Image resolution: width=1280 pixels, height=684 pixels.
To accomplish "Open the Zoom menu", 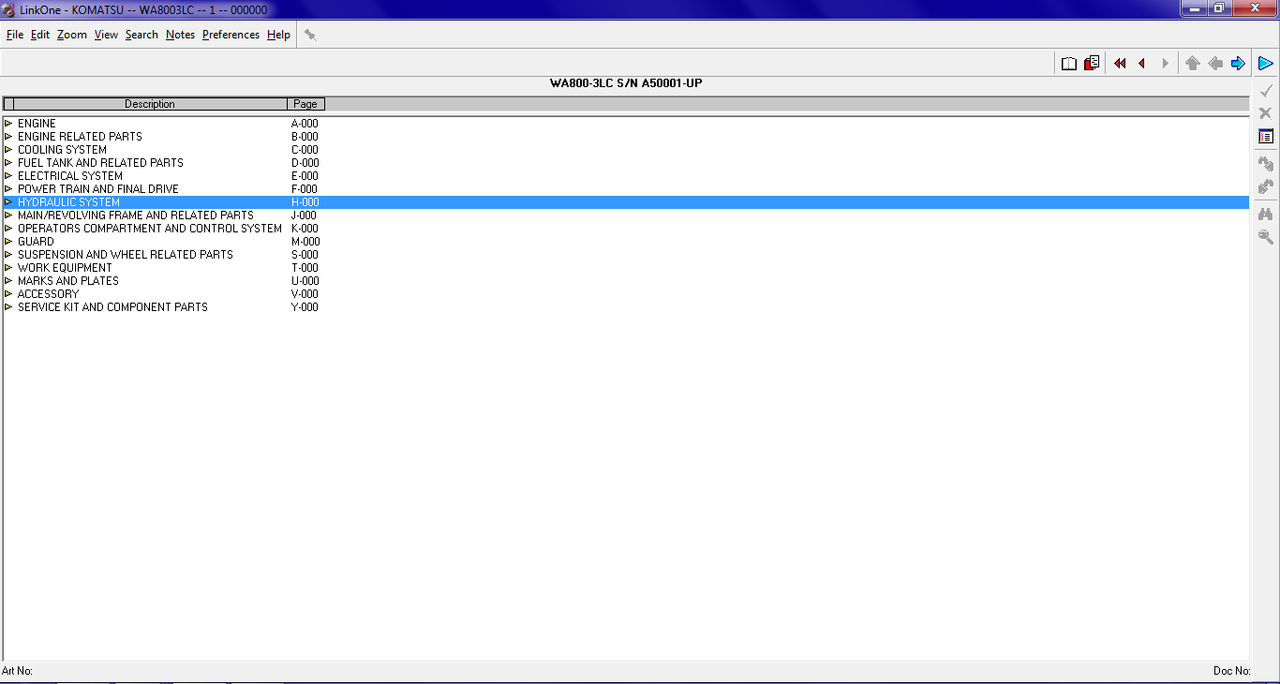I will click(x=72, y=34).
